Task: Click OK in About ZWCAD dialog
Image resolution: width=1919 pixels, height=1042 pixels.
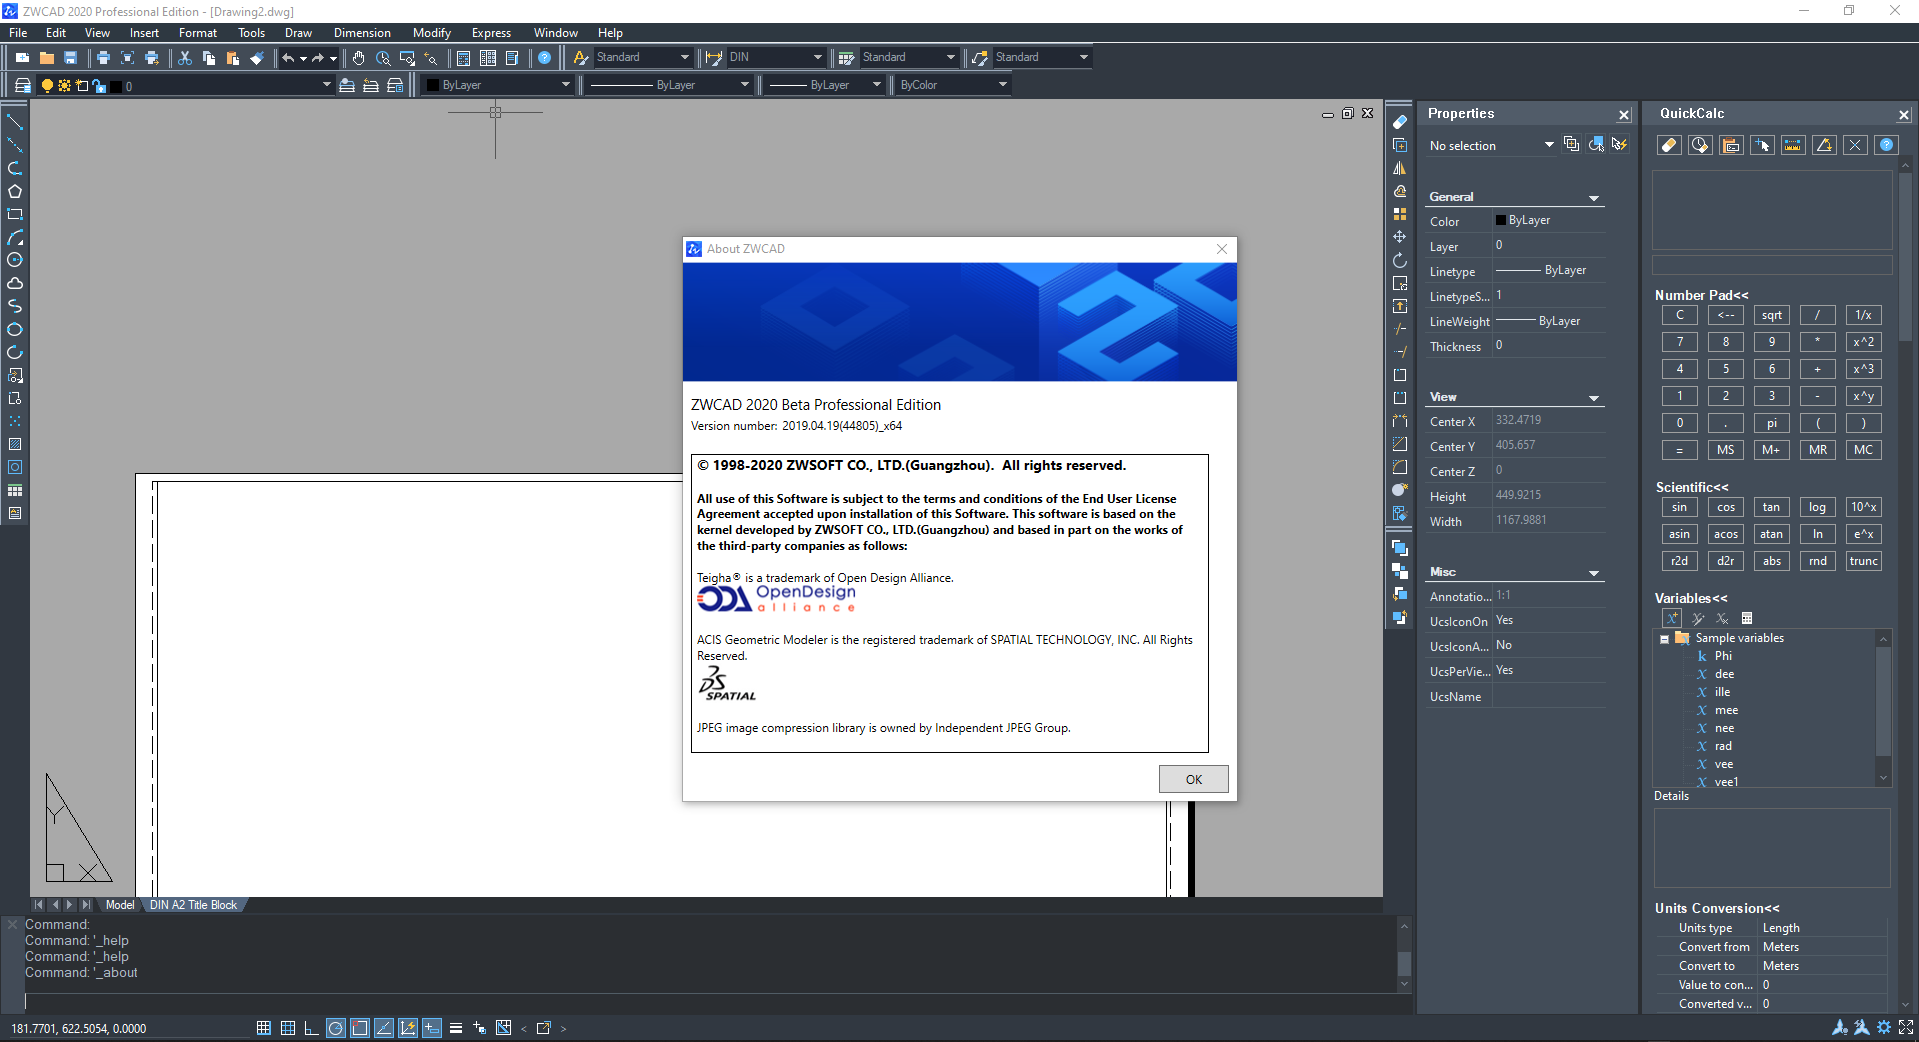Action: pos(1193,780)
